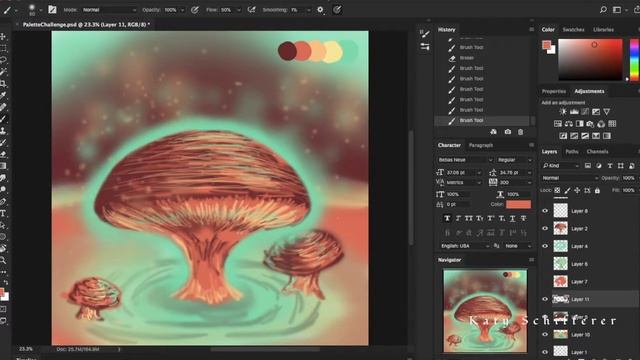This screenshot has width=640, height=360.
Task: Add Brightness/Contrast adjustment
Action: coord(563,111)
